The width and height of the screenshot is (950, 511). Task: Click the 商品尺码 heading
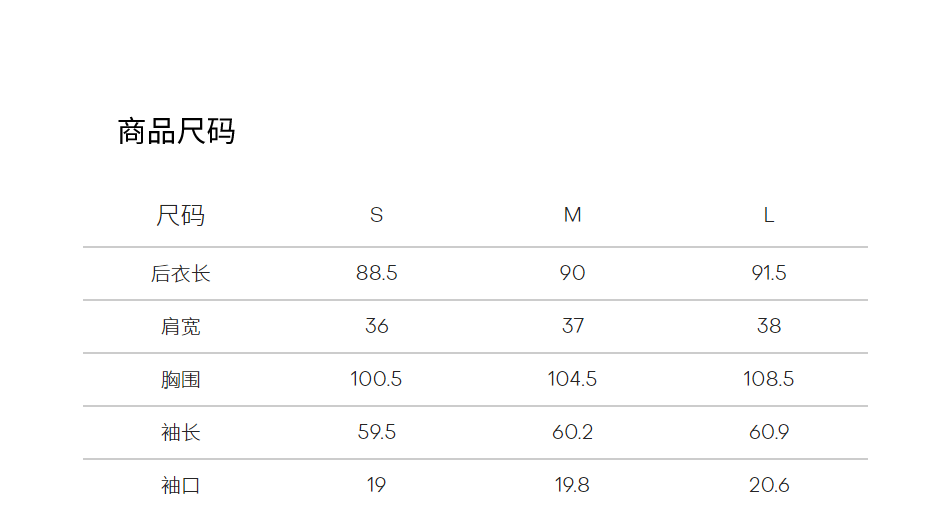point(176,132)
